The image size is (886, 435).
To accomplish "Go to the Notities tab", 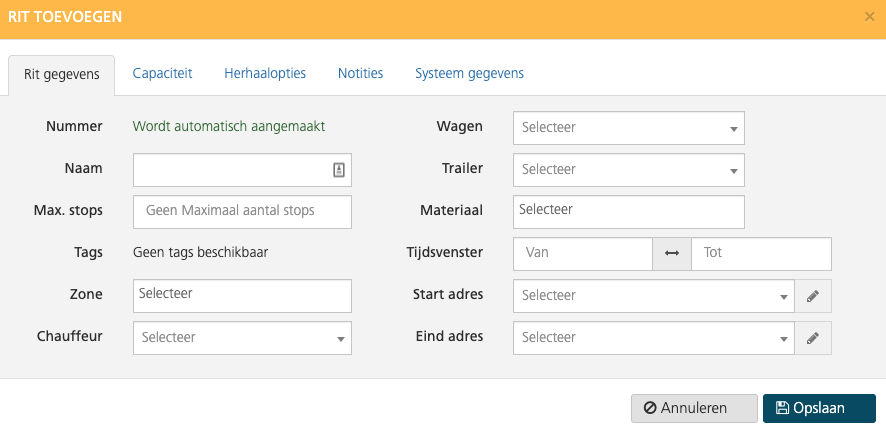I will 361,73.
